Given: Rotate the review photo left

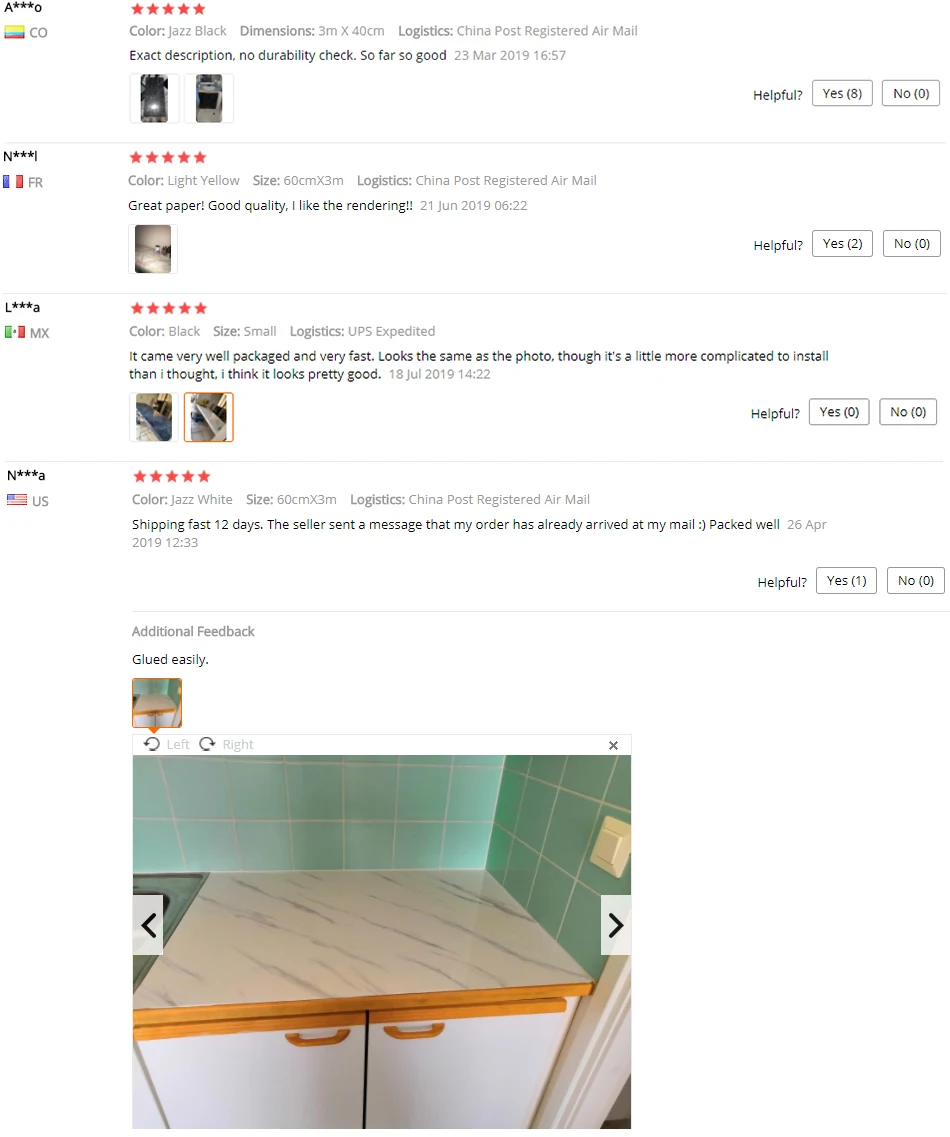Looking at the screenshot, I should 166,744.
